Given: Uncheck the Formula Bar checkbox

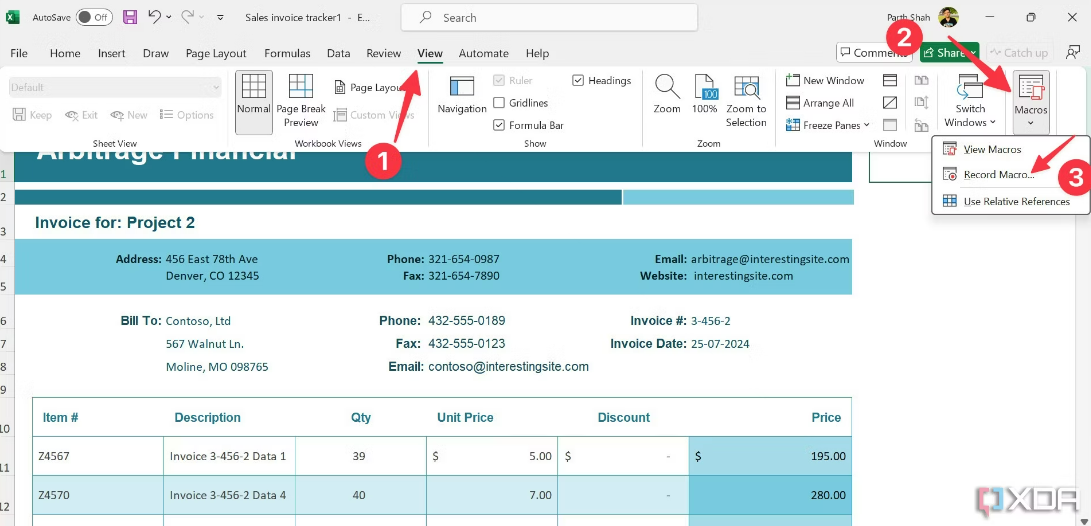Looking at the screenshot, I should (x=498, y=125).
